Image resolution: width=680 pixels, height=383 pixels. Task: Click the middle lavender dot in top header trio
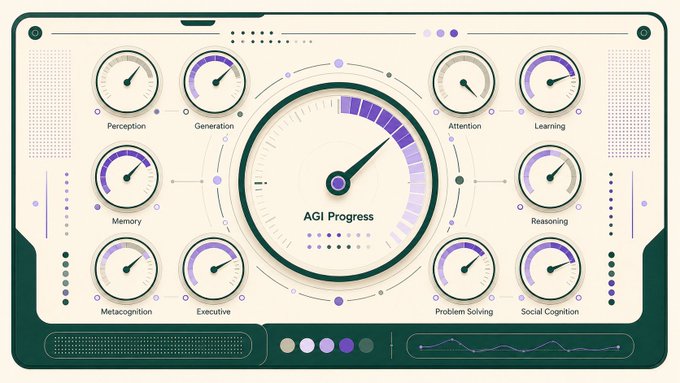(x=440, y=33)
